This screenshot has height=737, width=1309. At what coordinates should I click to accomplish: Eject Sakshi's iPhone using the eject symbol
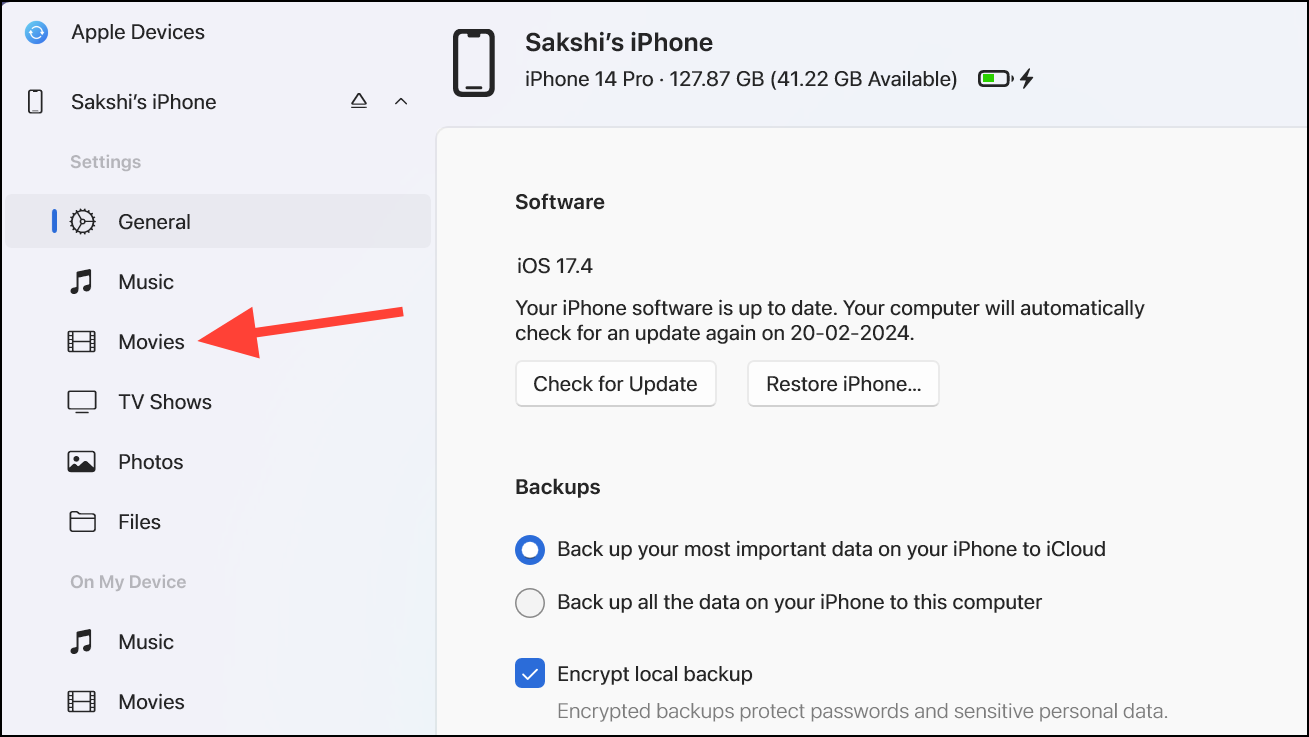point(358,101)
